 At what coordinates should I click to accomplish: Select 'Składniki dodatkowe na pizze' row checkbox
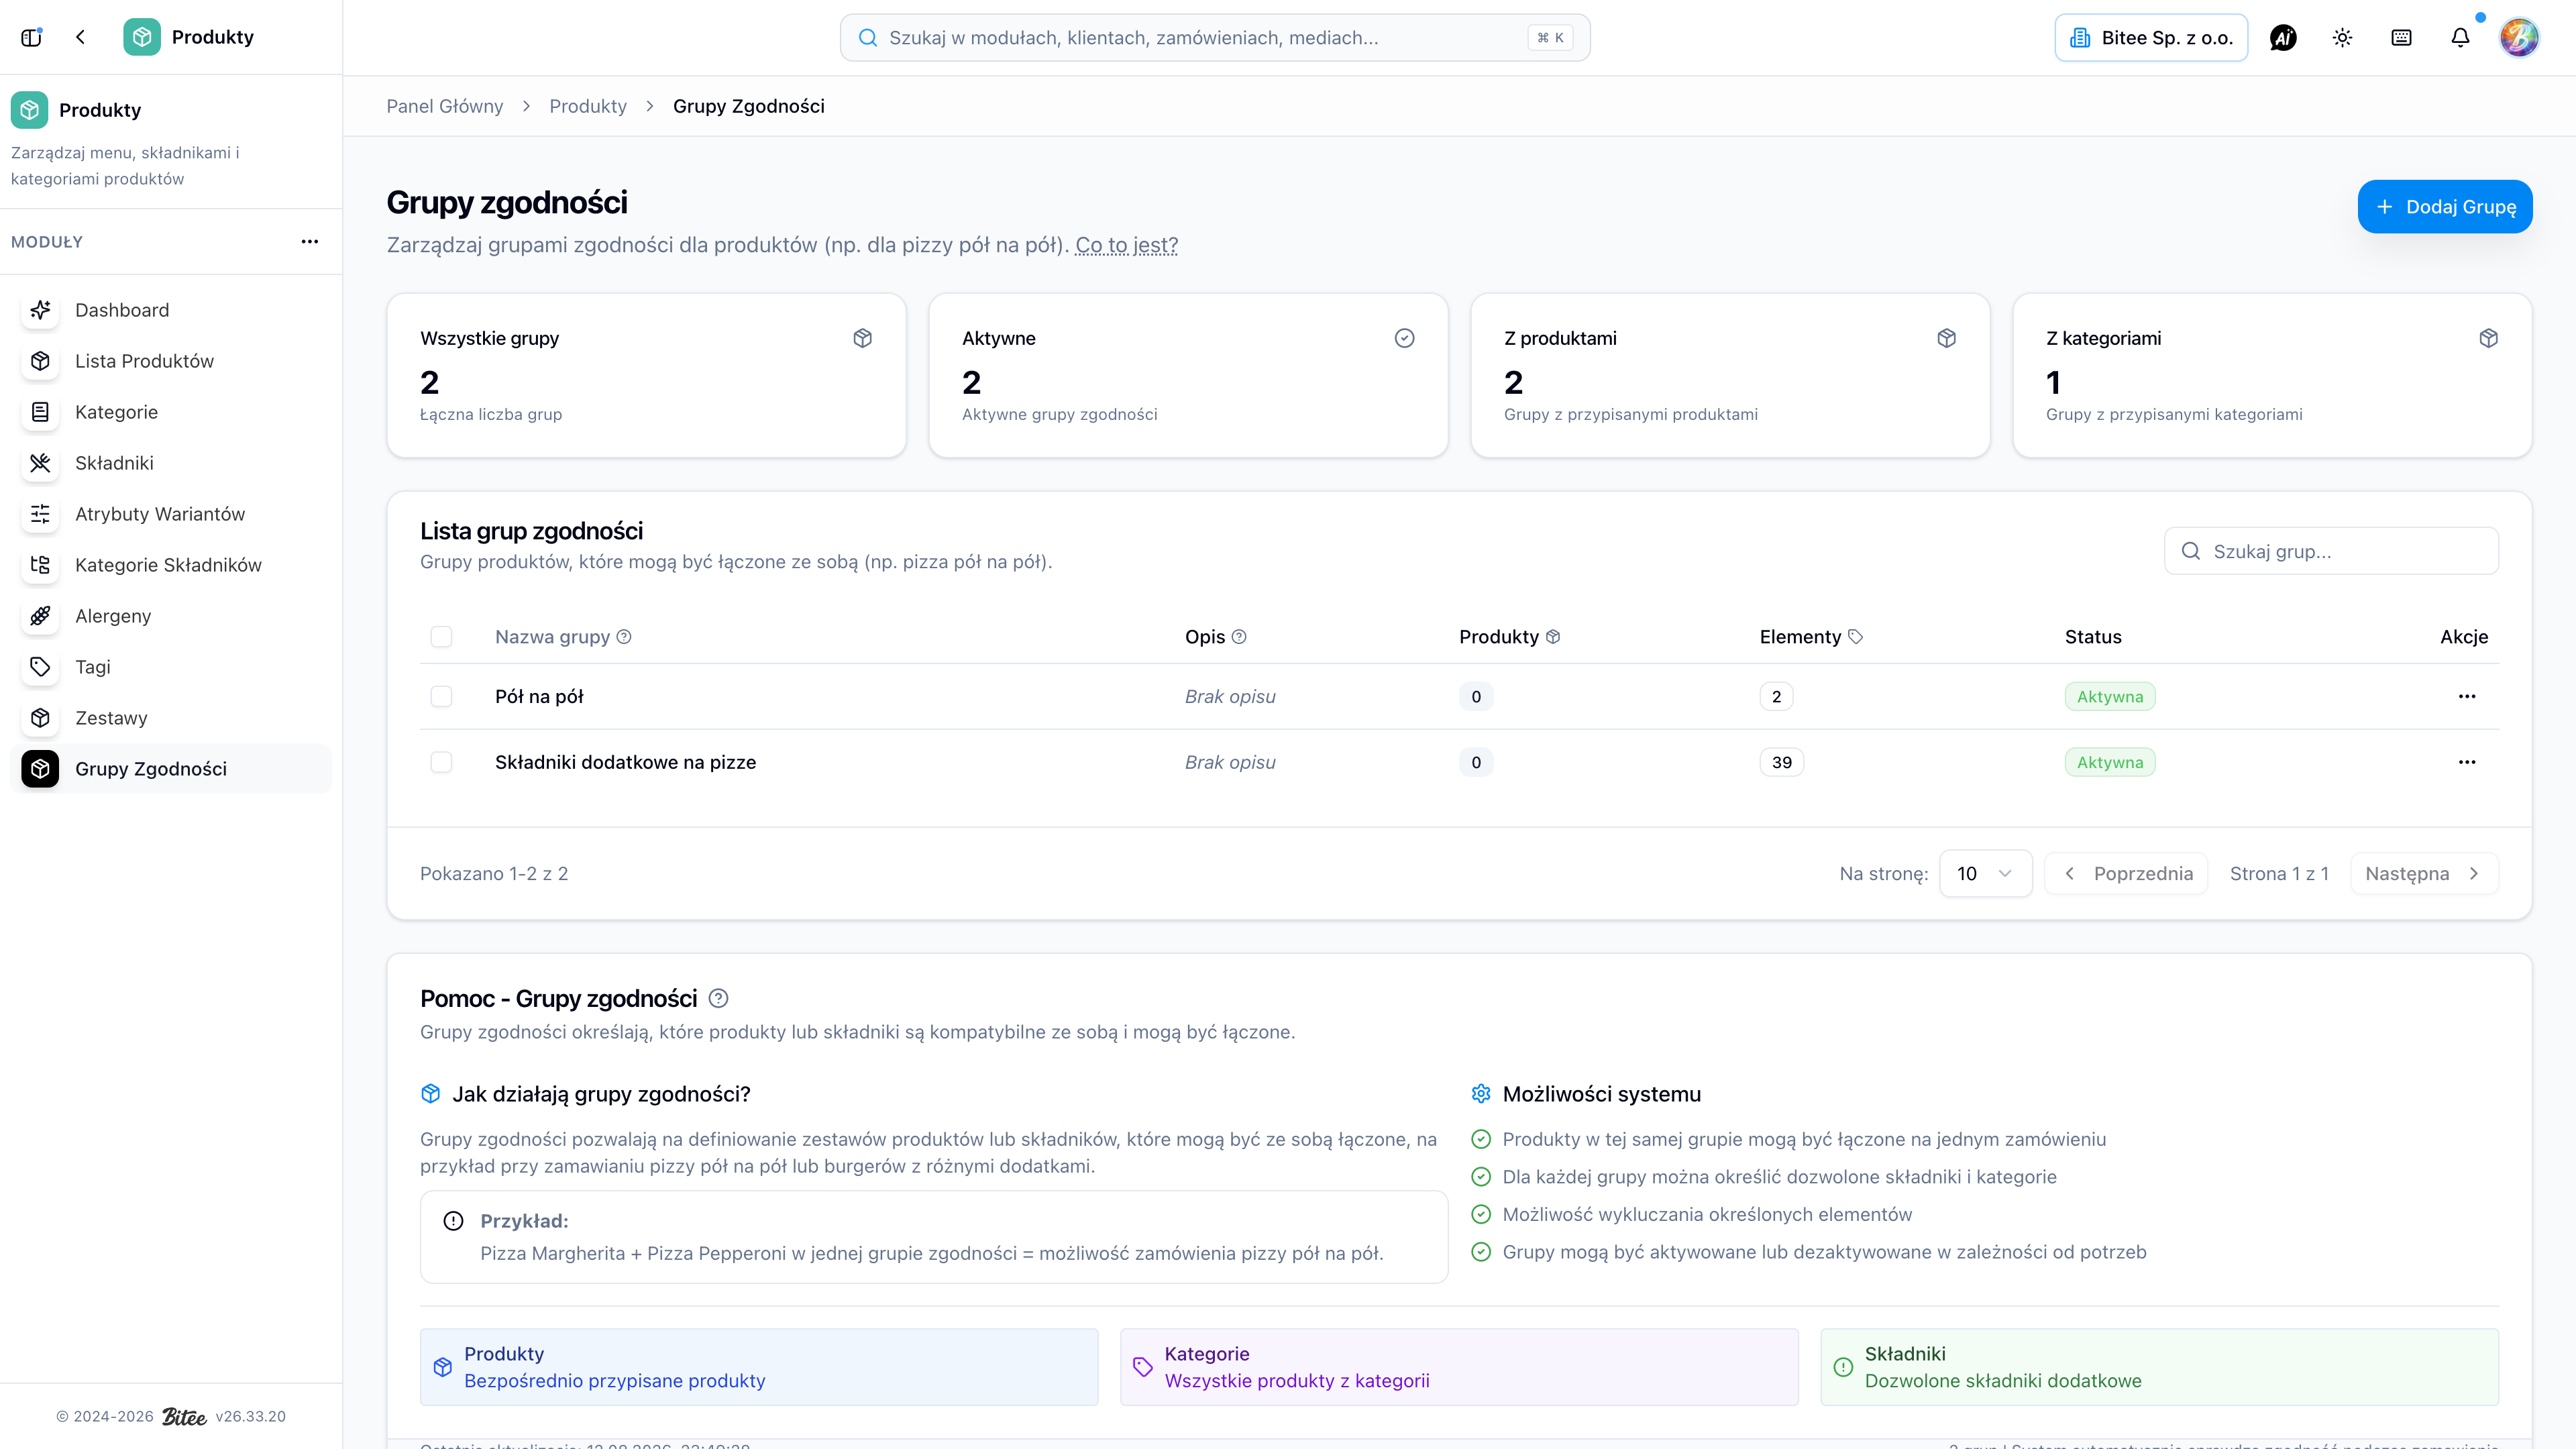[441, 762]
